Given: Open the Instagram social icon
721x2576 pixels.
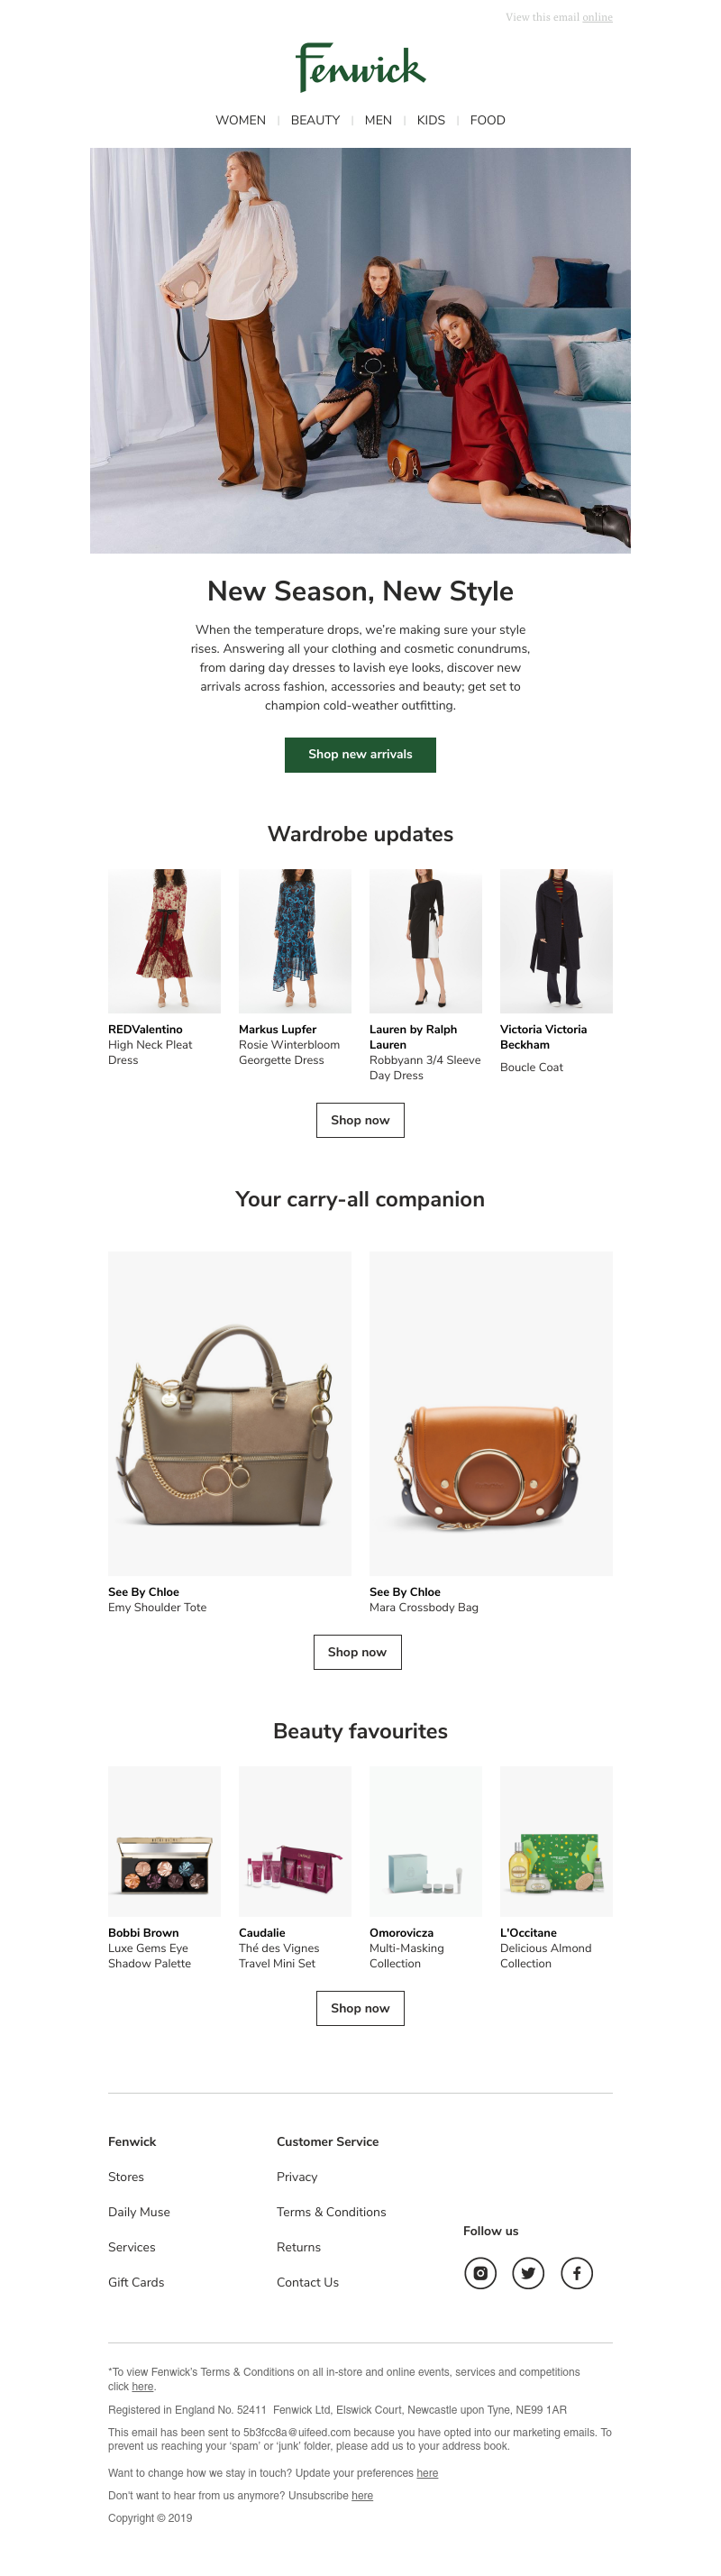Looking at the screenshot, I should 480,2273.
